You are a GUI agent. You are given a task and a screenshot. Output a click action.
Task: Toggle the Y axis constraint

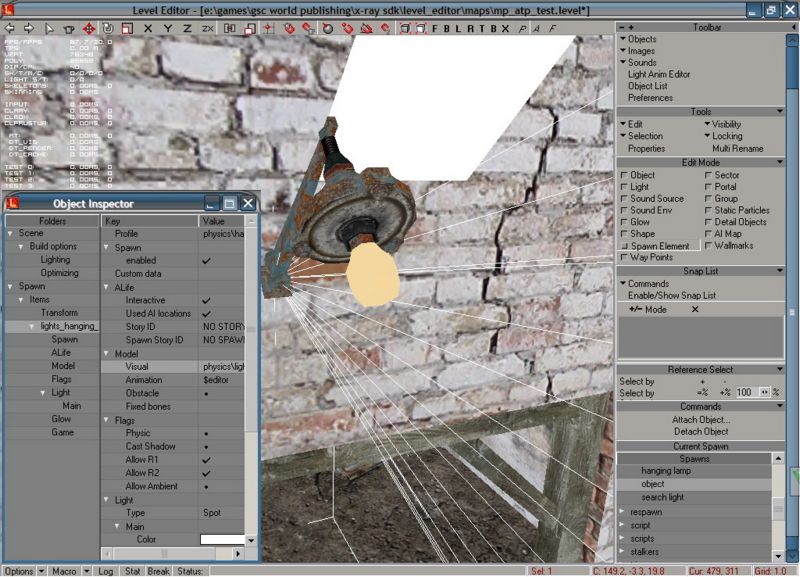coord(167,29)
